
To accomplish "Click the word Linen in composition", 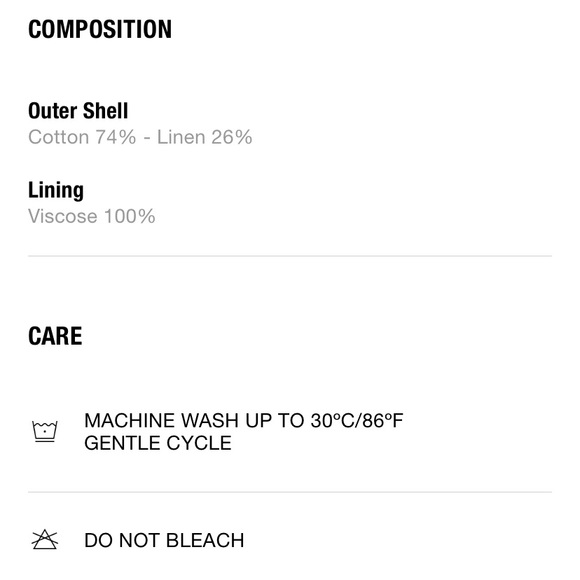I will [181, 137].
